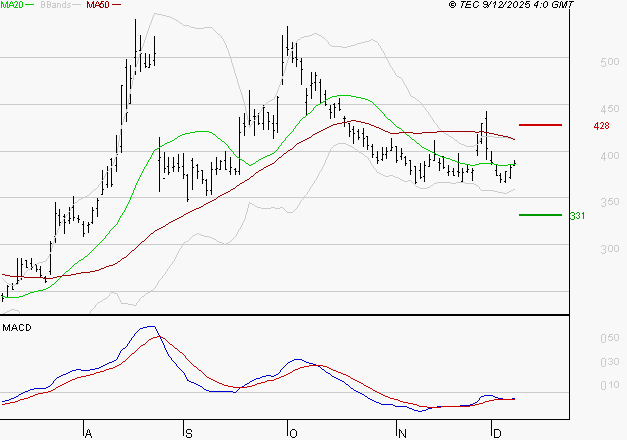Click the red 428 resistance value
This screenshot has width=627, height=440.
pyautogui.click(x=601, y=126)
